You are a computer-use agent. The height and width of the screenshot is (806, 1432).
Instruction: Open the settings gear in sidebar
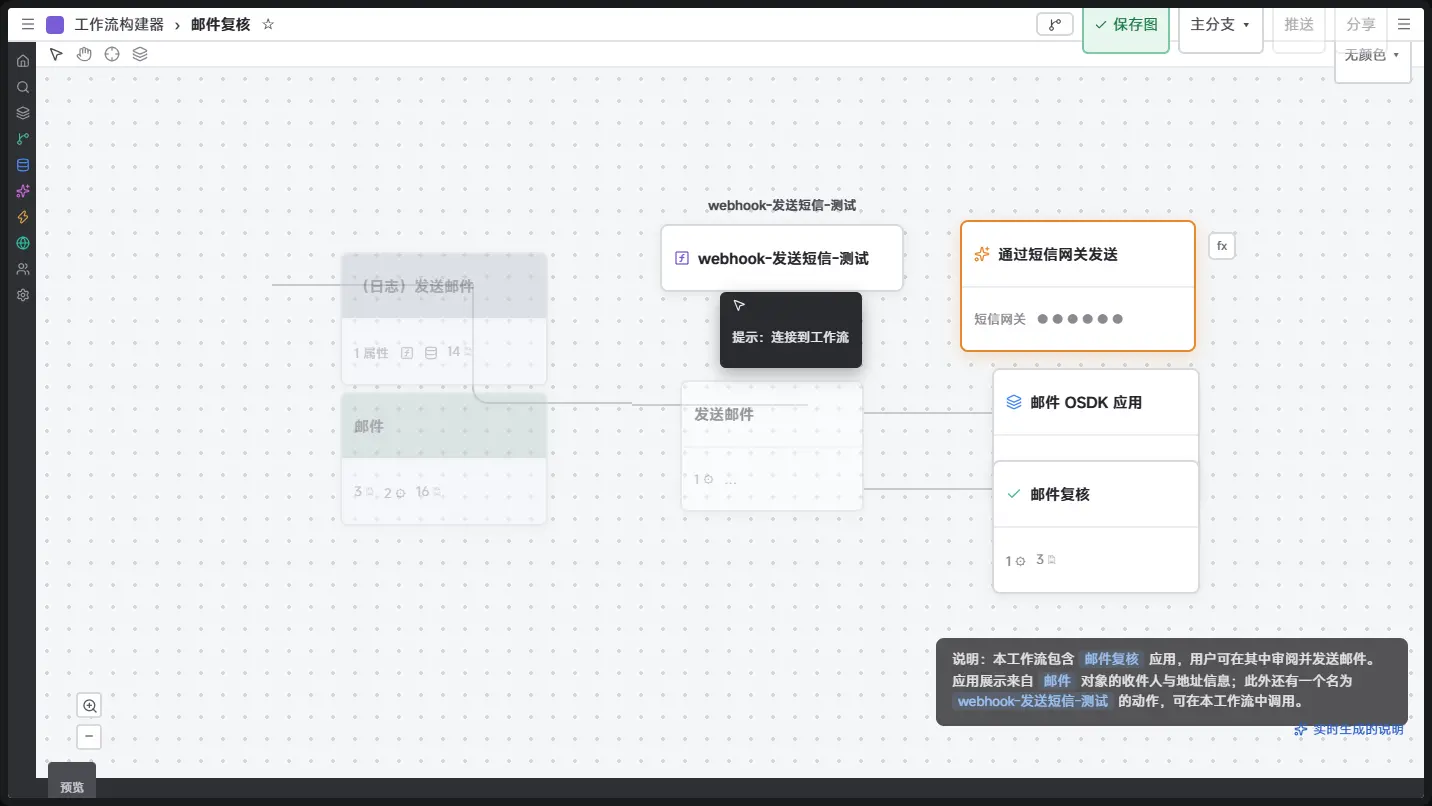23,295
